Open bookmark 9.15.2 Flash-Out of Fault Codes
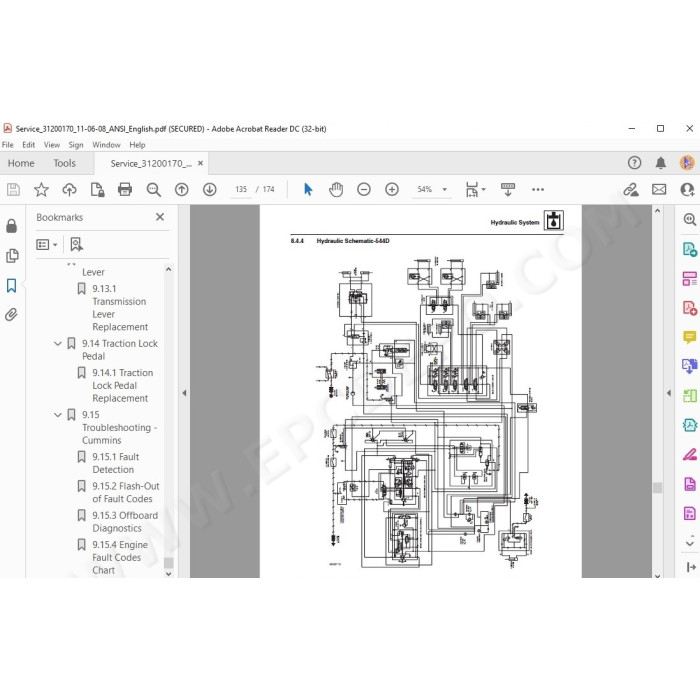Image resolution: width=700 pixels, height=700 pixels. 125,492
